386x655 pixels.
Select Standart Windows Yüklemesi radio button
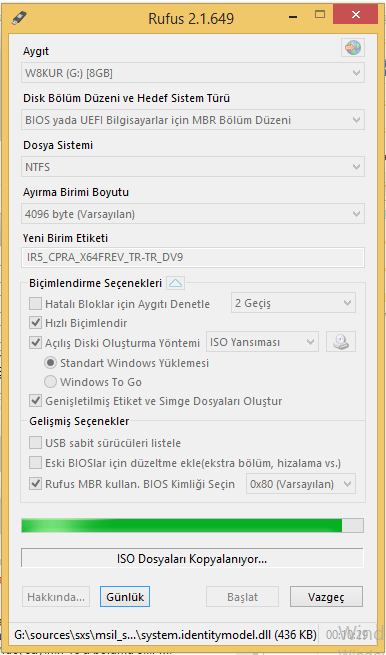51,363
